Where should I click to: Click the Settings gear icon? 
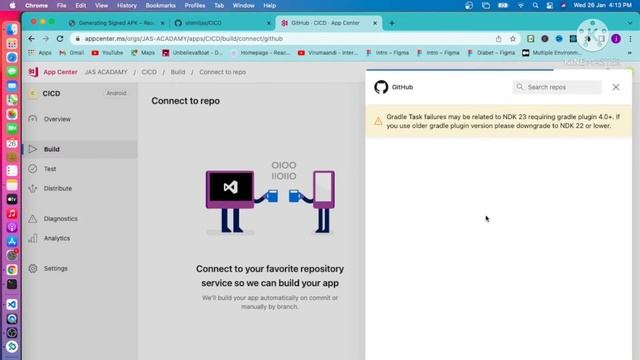33,268
